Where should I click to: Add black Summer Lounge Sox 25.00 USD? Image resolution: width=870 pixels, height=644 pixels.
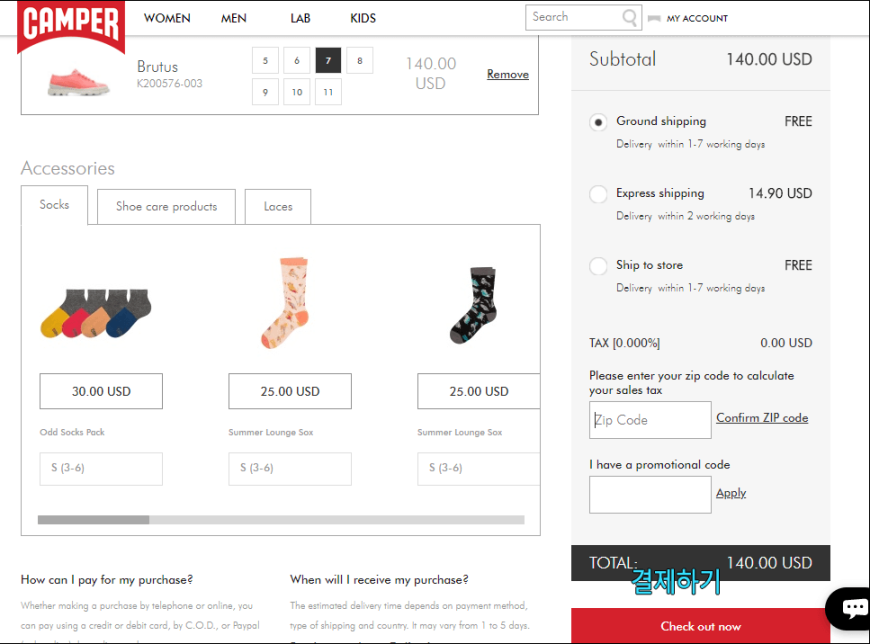point(479,391)
